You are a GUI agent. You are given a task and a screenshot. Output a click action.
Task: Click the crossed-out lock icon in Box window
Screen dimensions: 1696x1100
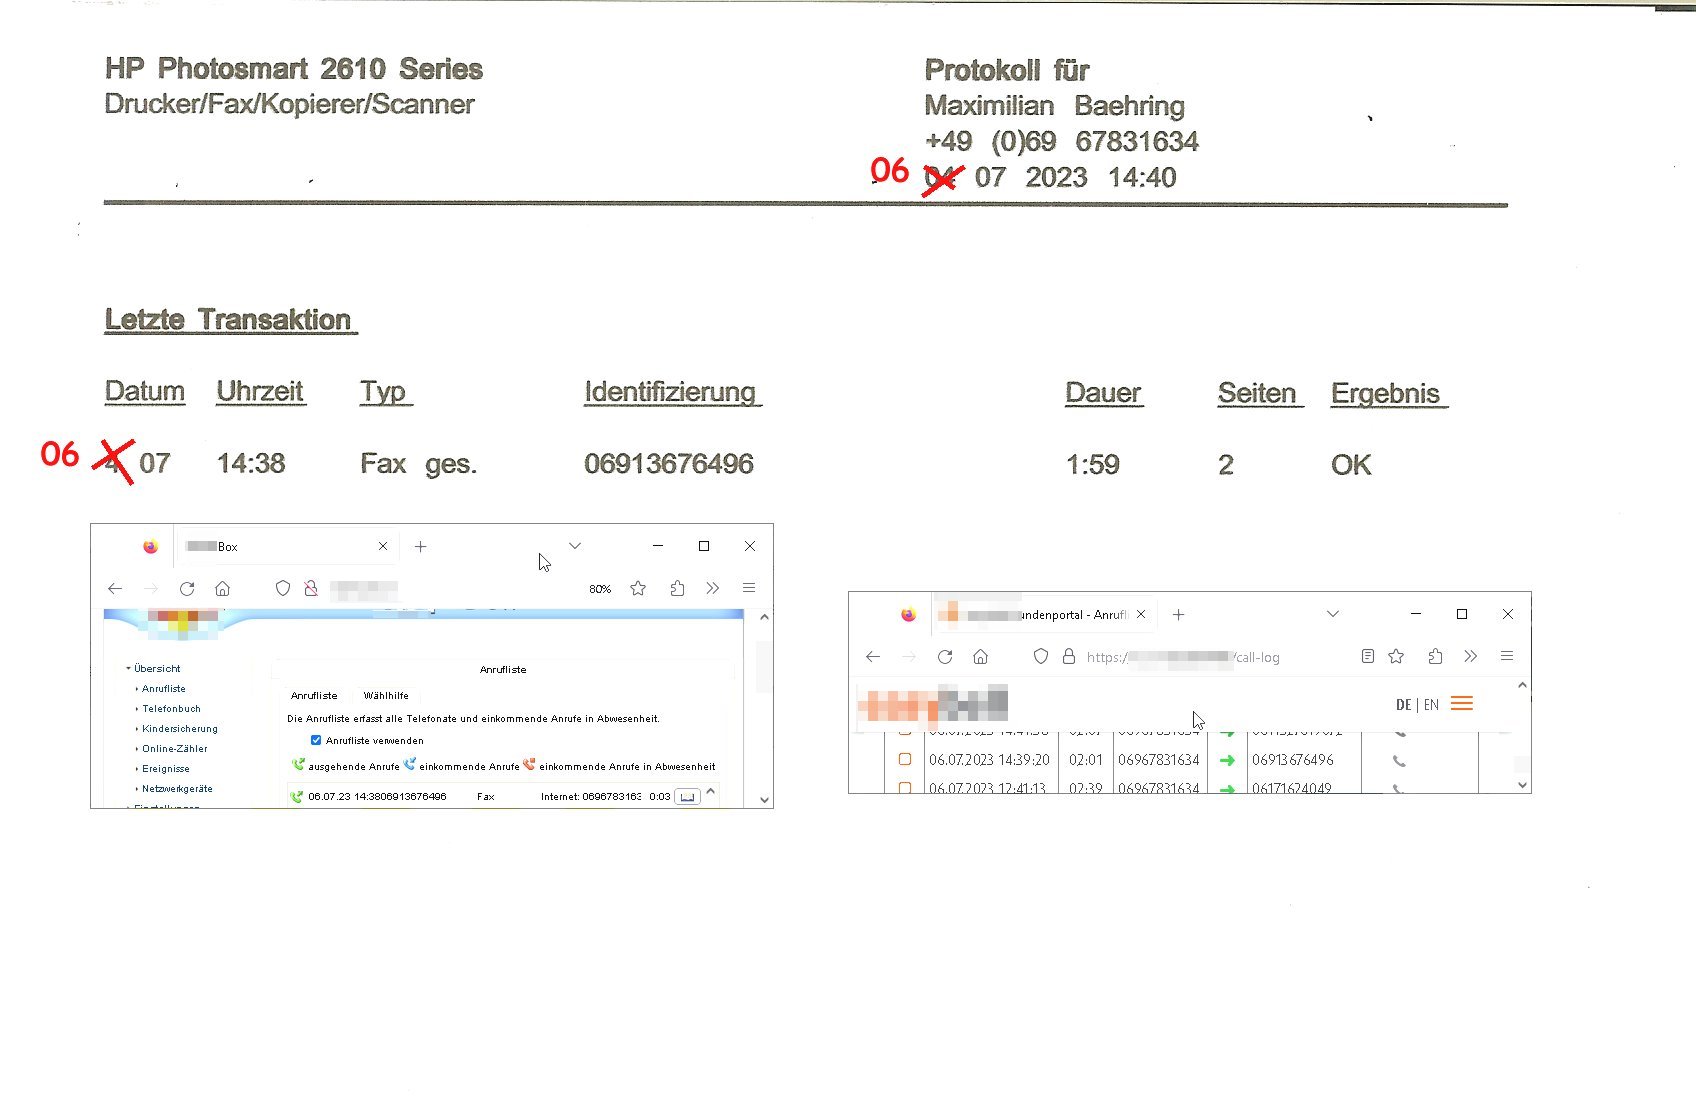(311, 589)
